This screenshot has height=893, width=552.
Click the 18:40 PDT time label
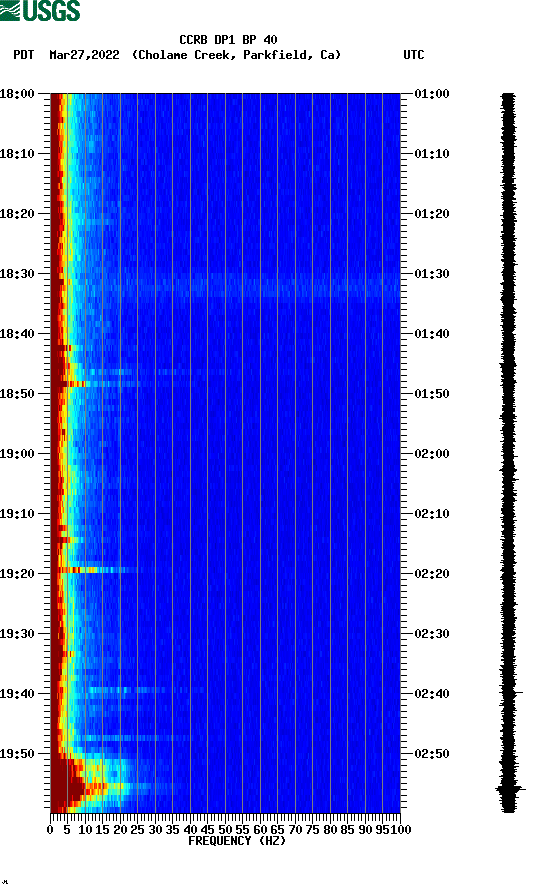pyautogui.click(x=17, y=334)
